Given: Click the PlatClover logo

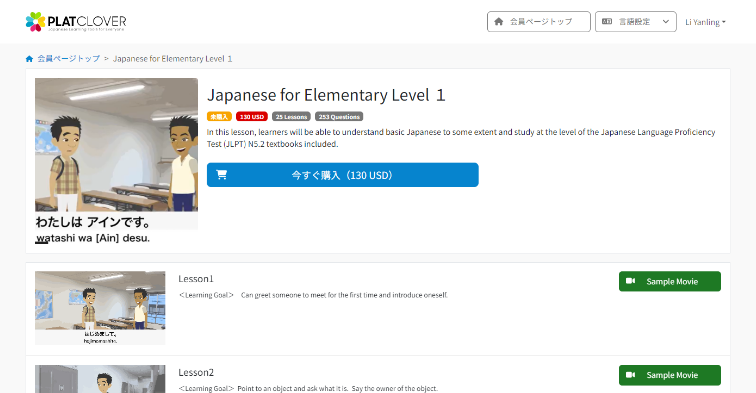Looking at the screenshot, I should 76,22.
